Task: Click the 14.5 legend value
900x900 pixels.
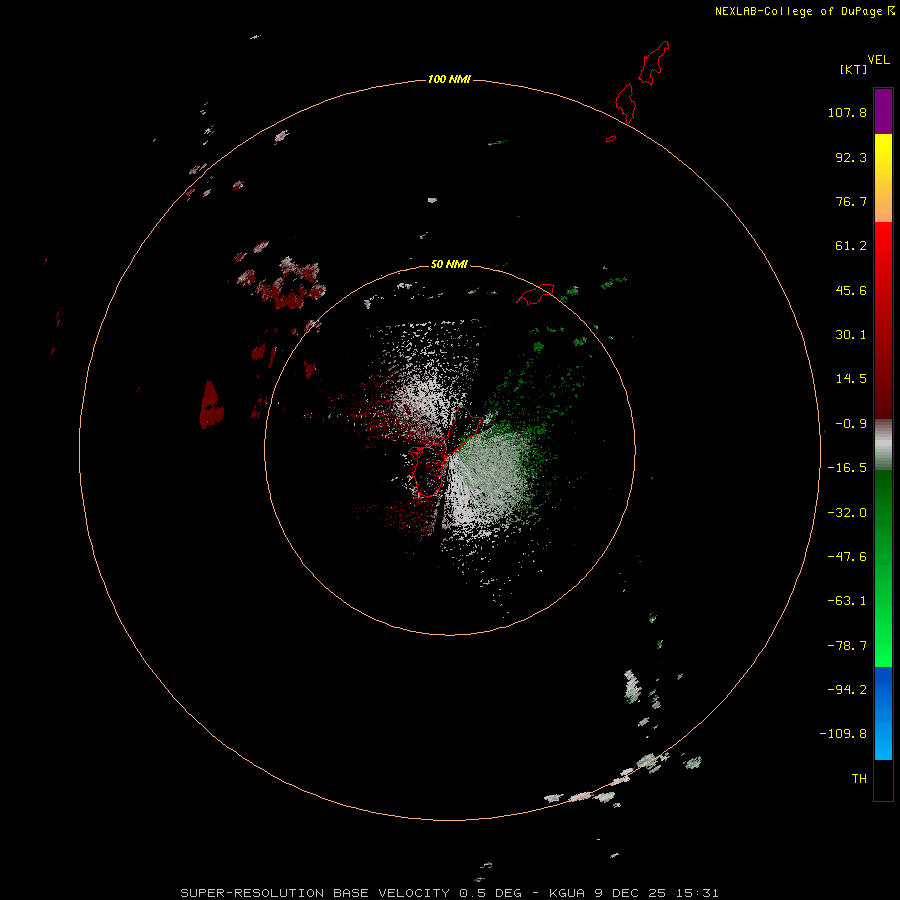Action: click(851, 379)
